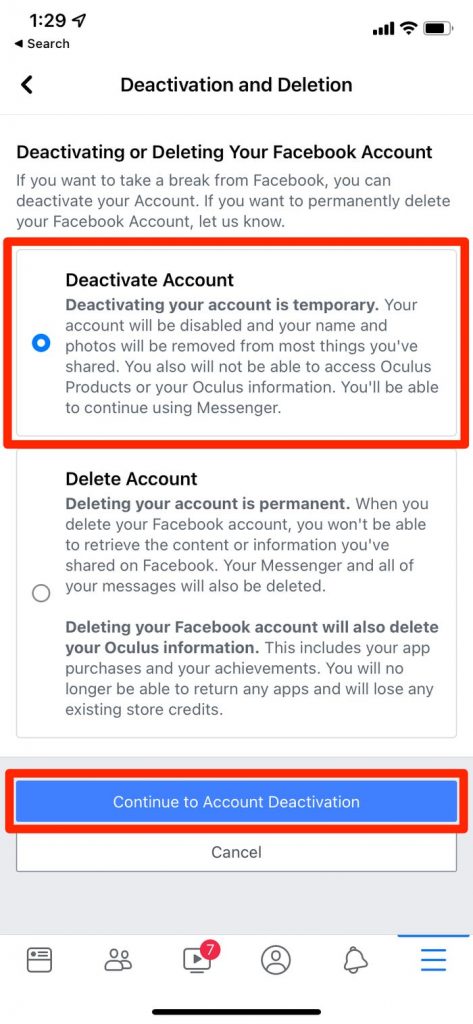Return to Search via status bar link

pyautogui.click(x=42, y=44)
